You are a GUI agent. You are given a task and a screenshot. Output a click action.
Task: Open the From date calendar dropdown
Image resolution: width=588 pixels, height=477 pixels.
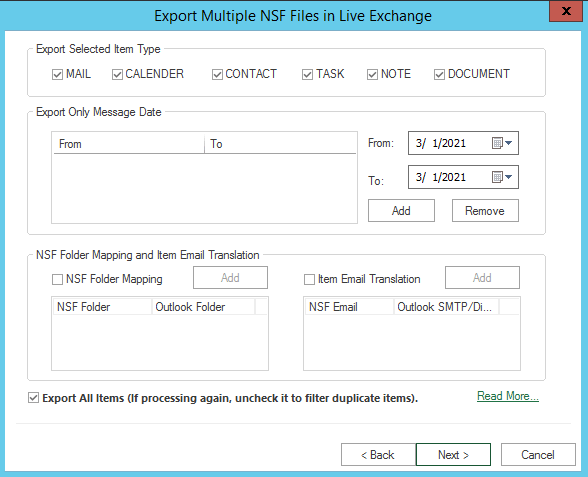pos(502,143)
